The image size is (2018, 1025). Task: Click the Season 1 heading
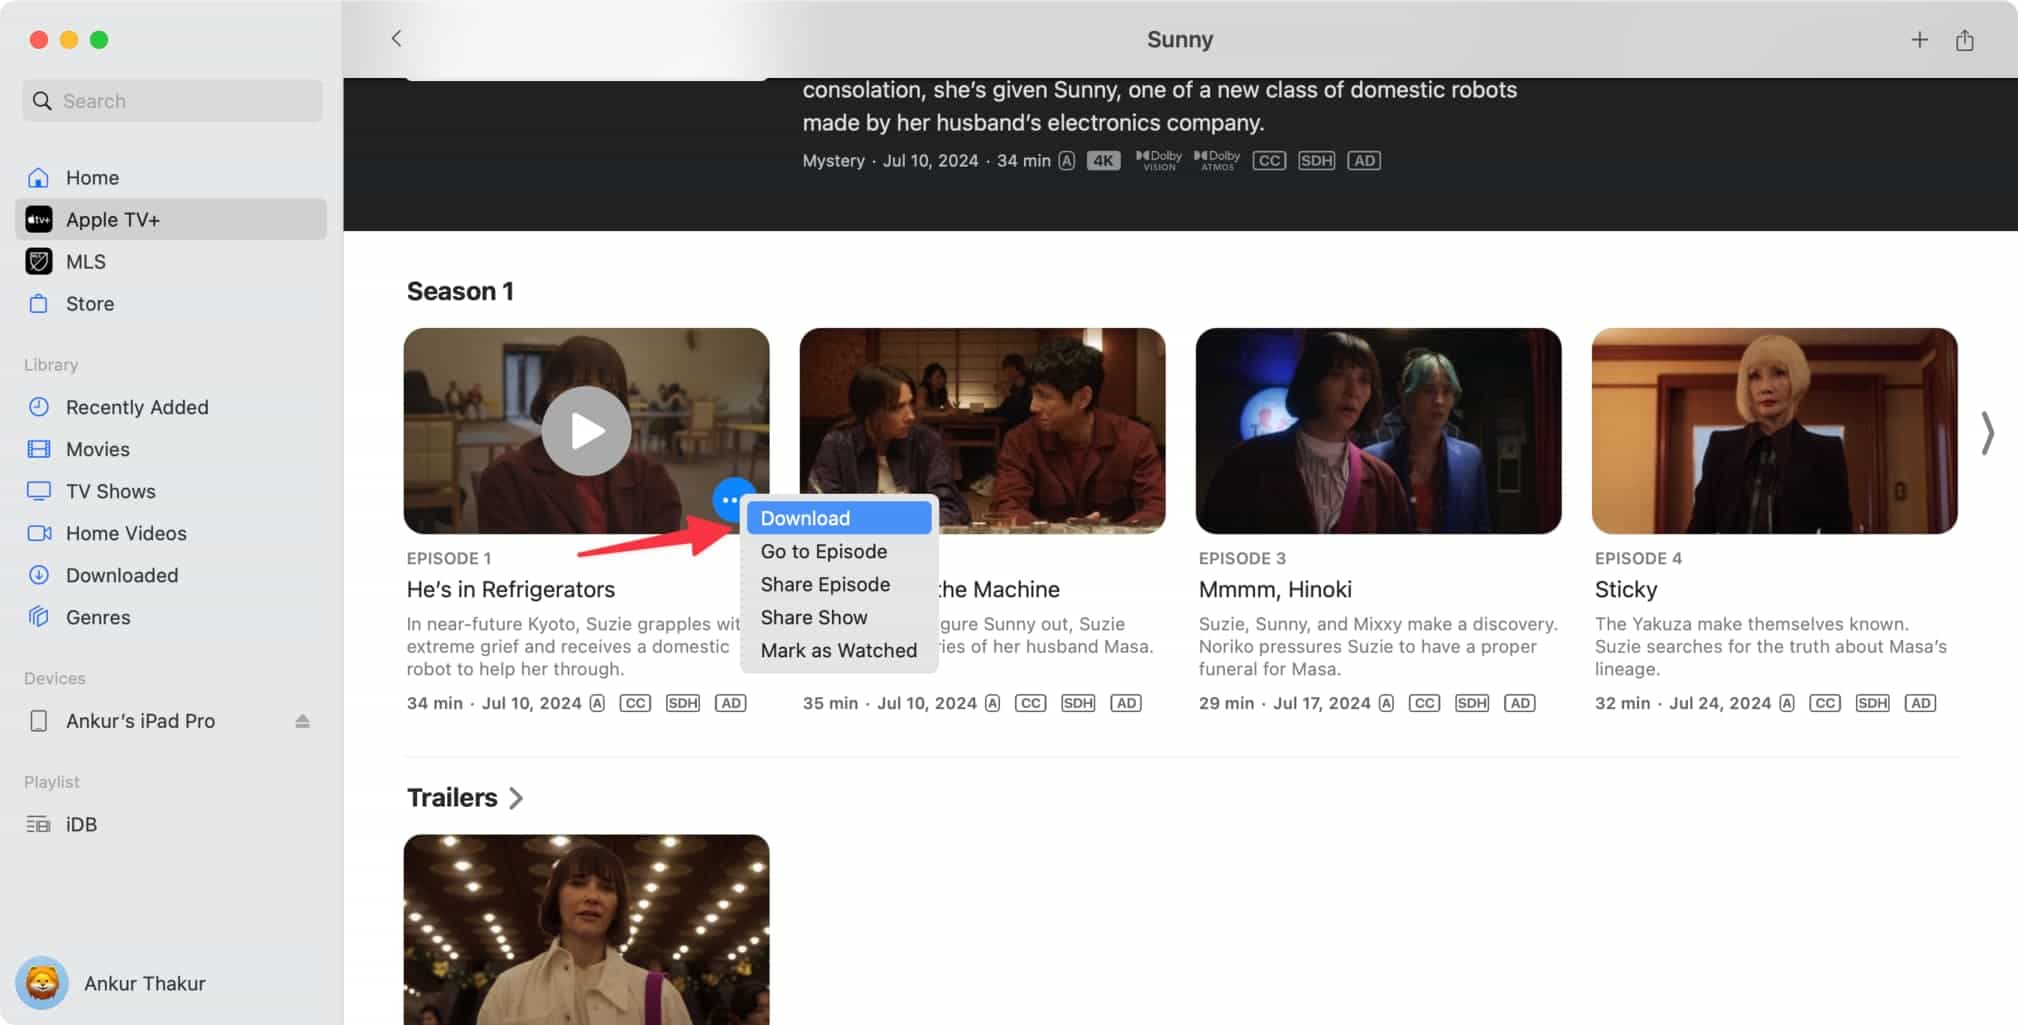460,291
